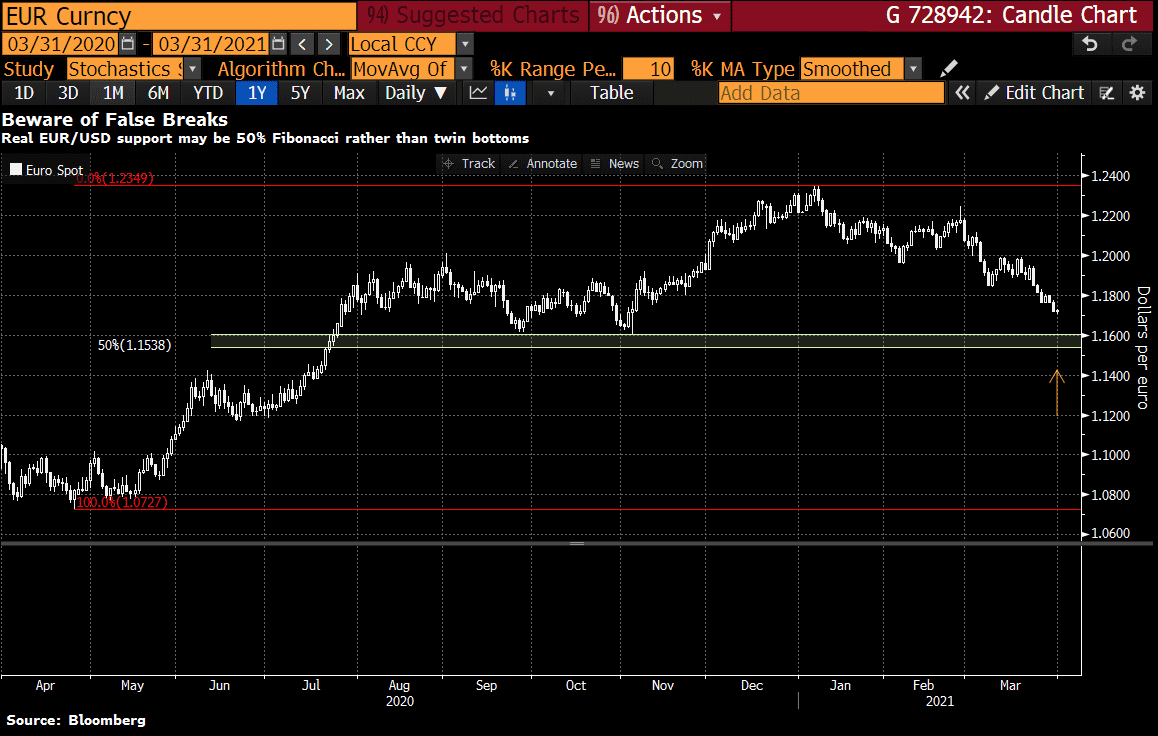Switch to line chart icon
The height and width of the screenshot is (736, 1158).
pyautogui.click(x=479, y=93)
